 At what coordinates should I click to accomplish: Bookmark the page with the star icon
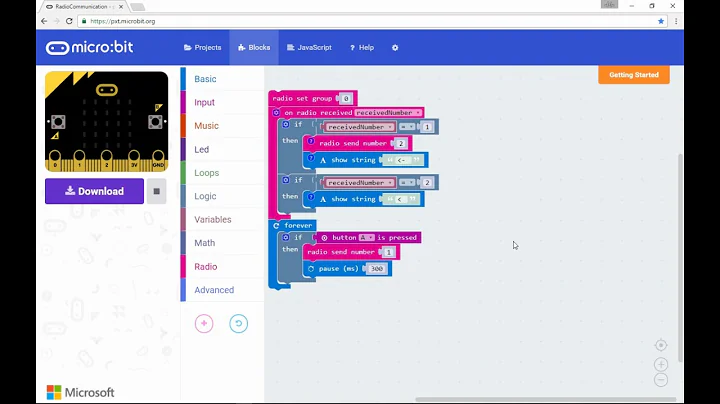pos(661,21)
